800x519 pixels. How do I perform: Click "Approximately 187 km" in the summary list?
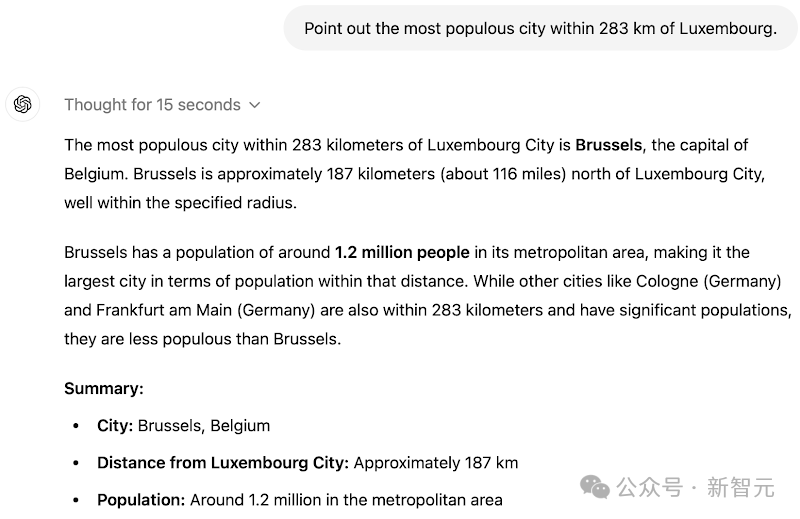(436, 463)
